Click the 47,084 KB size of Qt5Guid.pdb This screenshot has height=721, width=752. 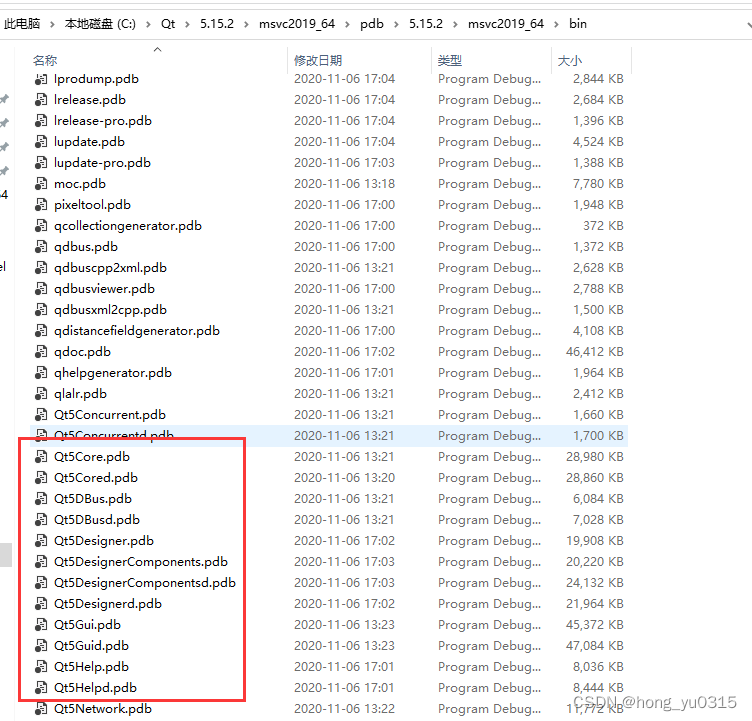coord(595,646)
